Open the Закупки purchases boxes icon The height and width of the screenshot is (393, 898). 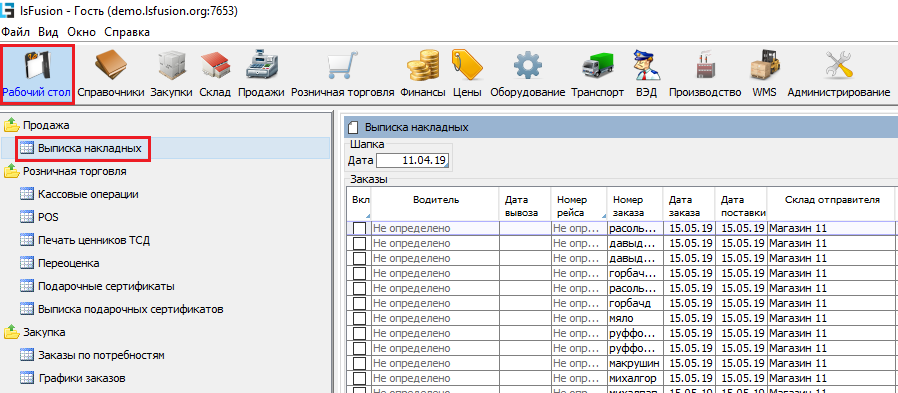pos(171,65)
